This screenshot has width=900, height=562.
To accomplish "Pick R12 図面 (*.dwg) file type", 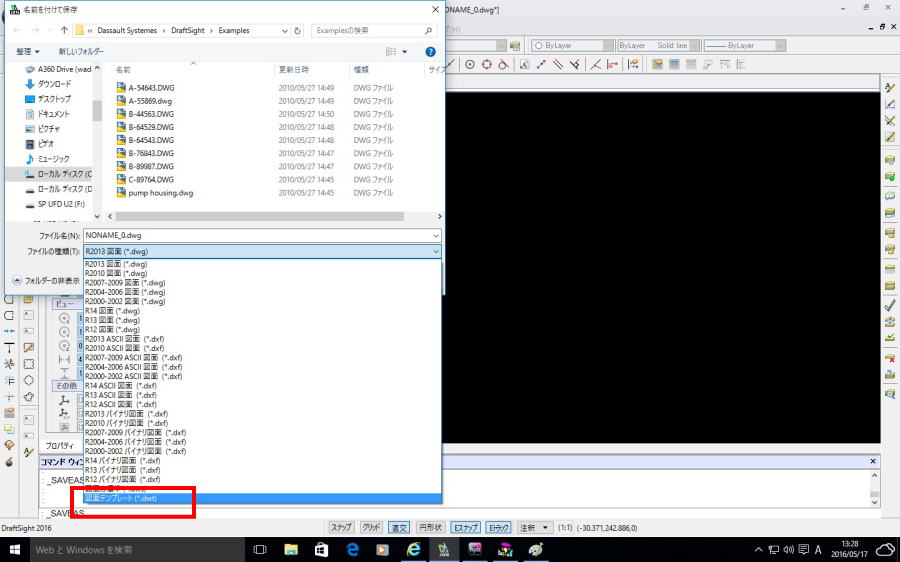I will (x=262, y=330).
